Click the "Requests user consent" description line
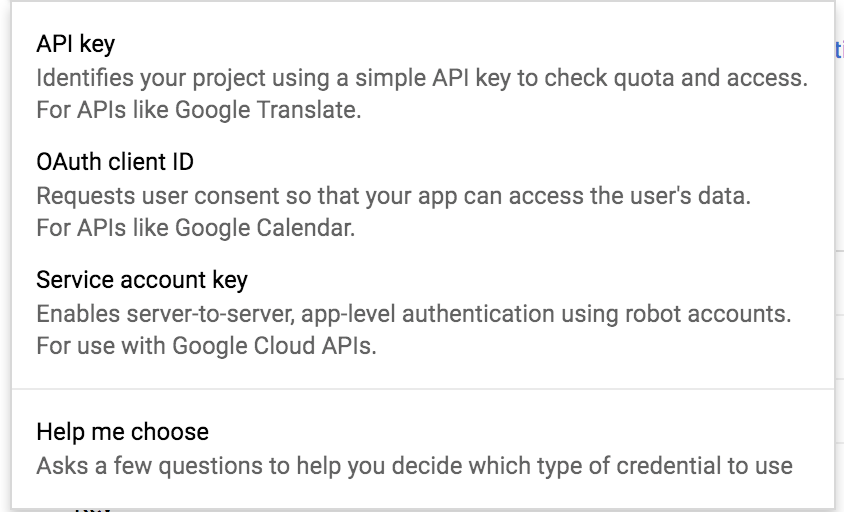This screenshot has height=512, width=844. pyautogui.click(x=392, y=195)
